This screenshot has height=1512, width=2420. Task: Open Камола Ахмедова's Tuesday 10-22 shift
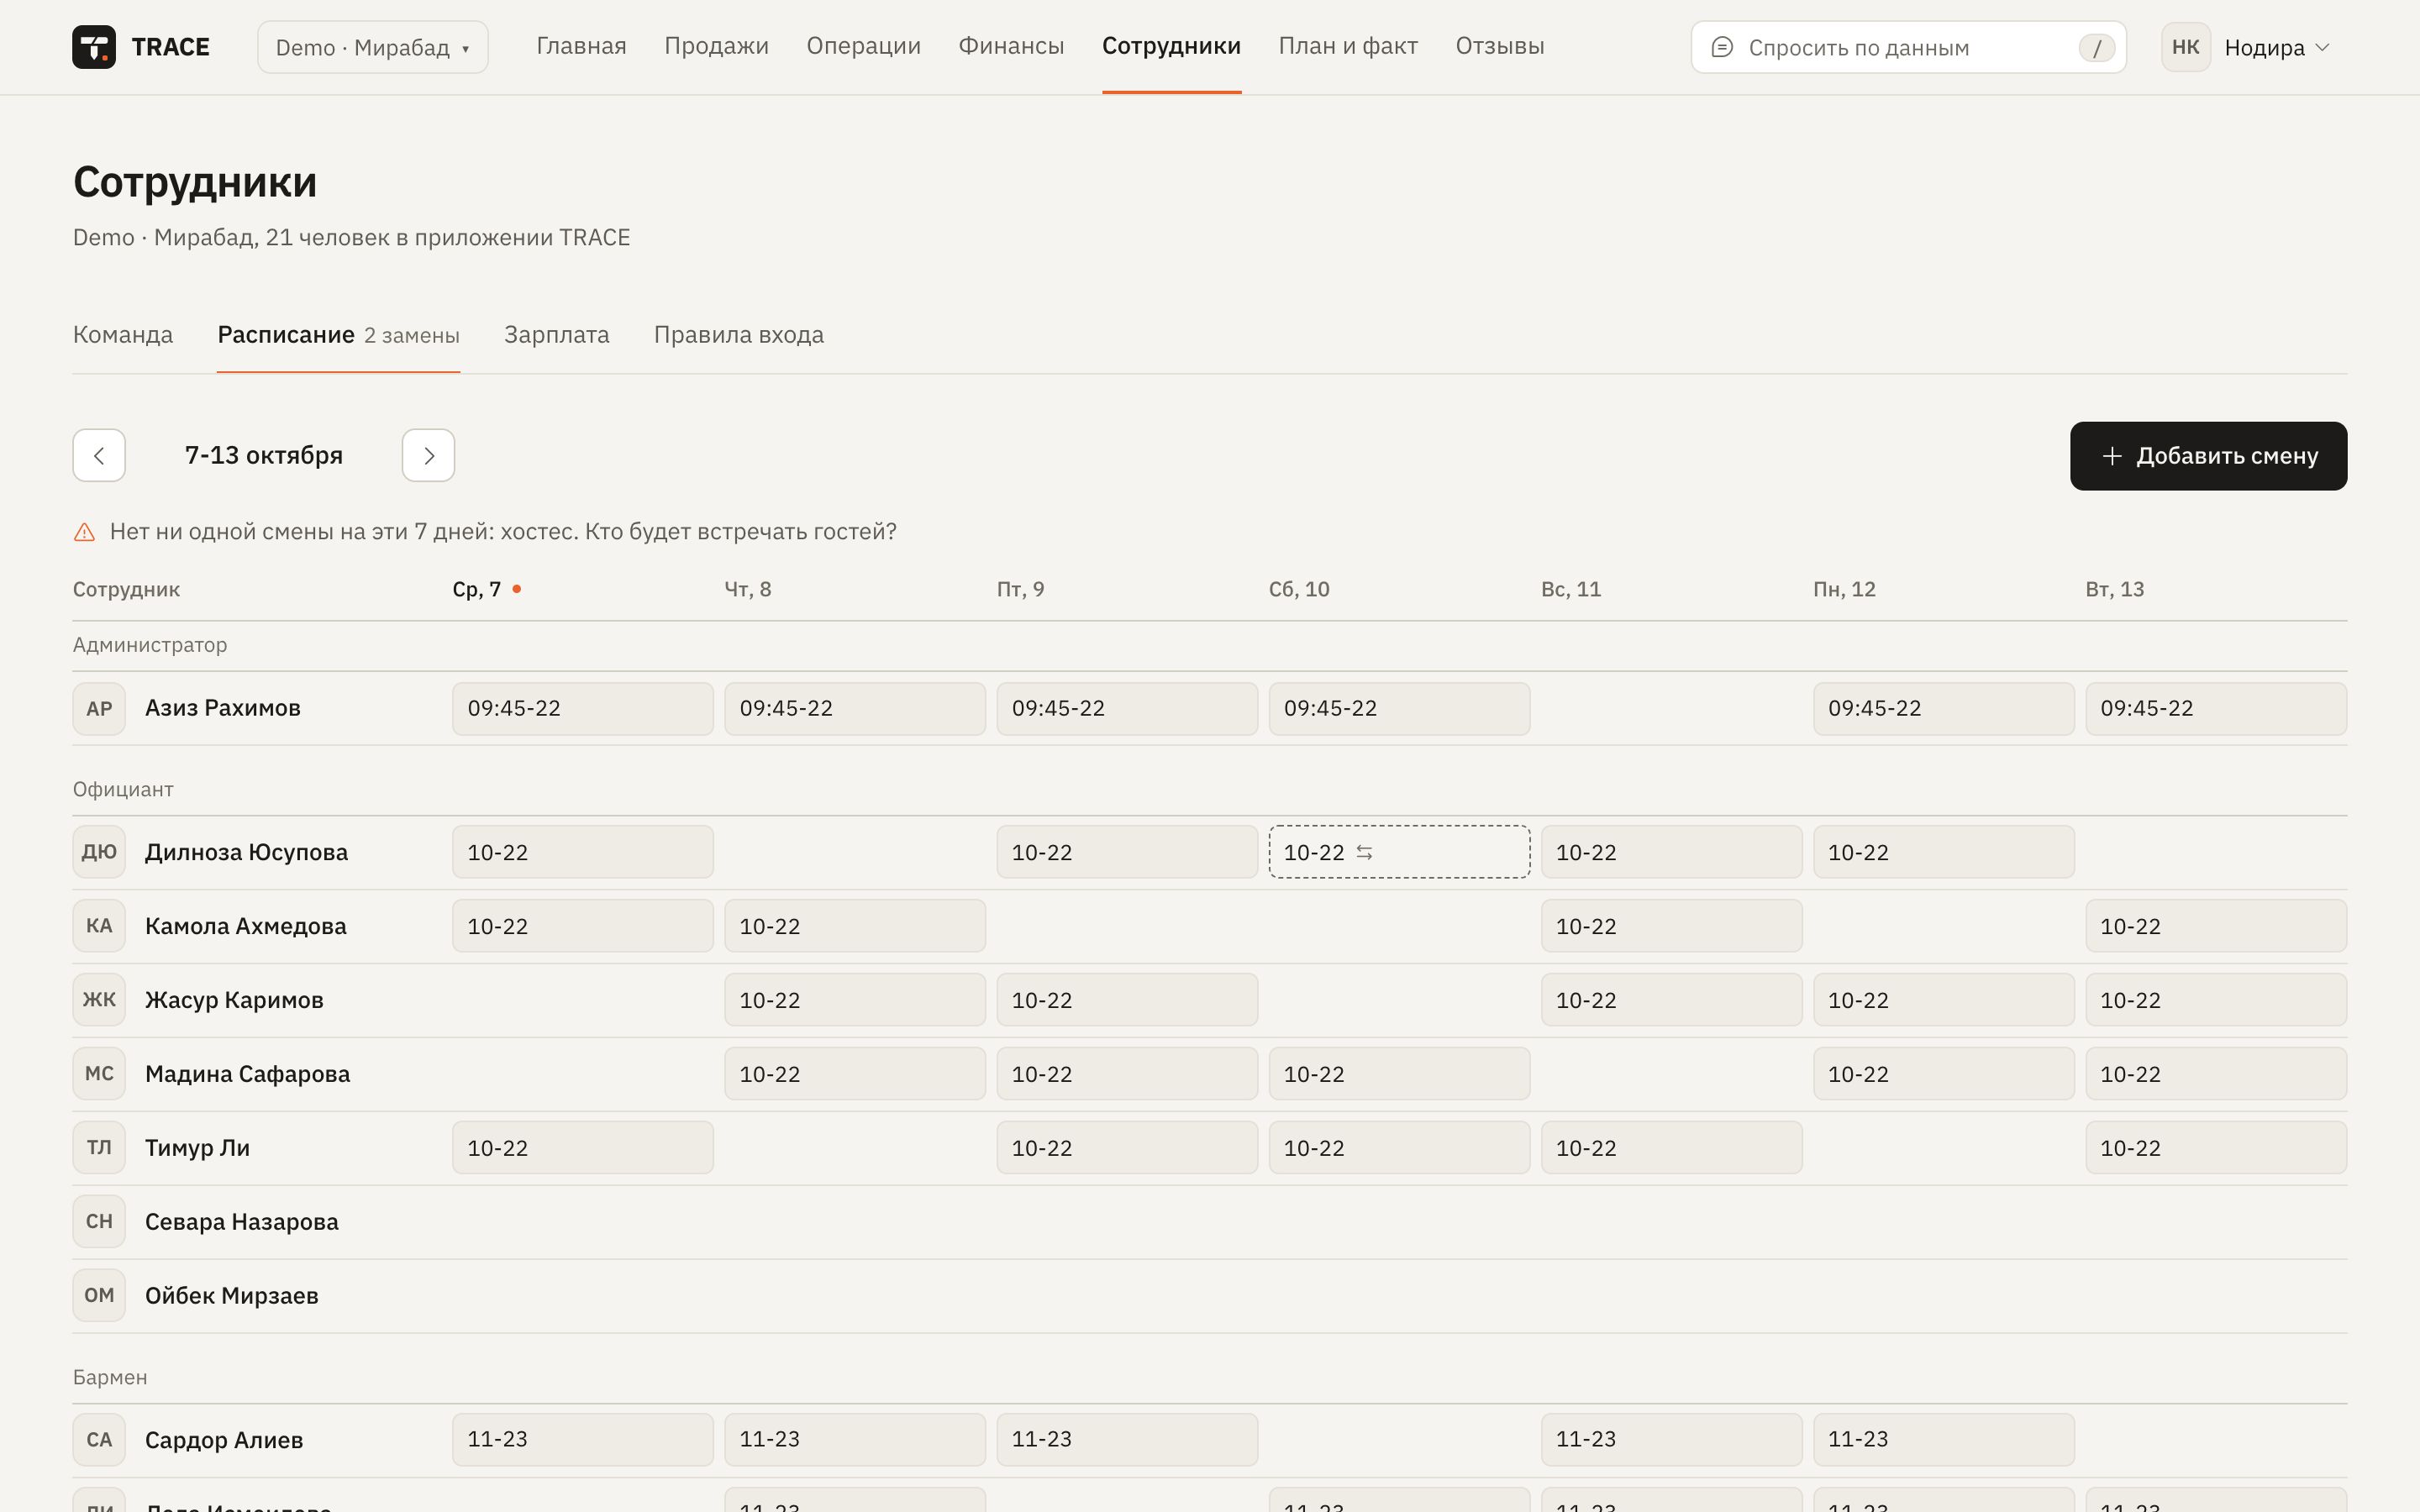(x=2216, y=926)
